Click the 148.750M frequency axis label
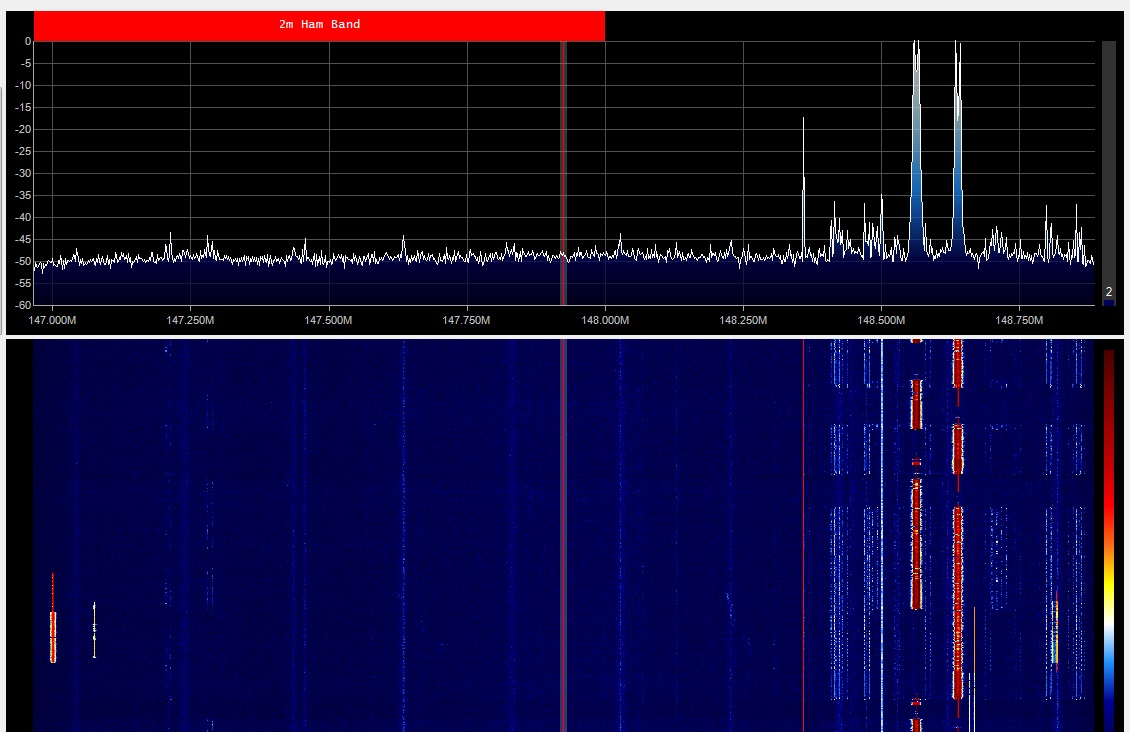 pyautogui.click(x=1018, y=321)
